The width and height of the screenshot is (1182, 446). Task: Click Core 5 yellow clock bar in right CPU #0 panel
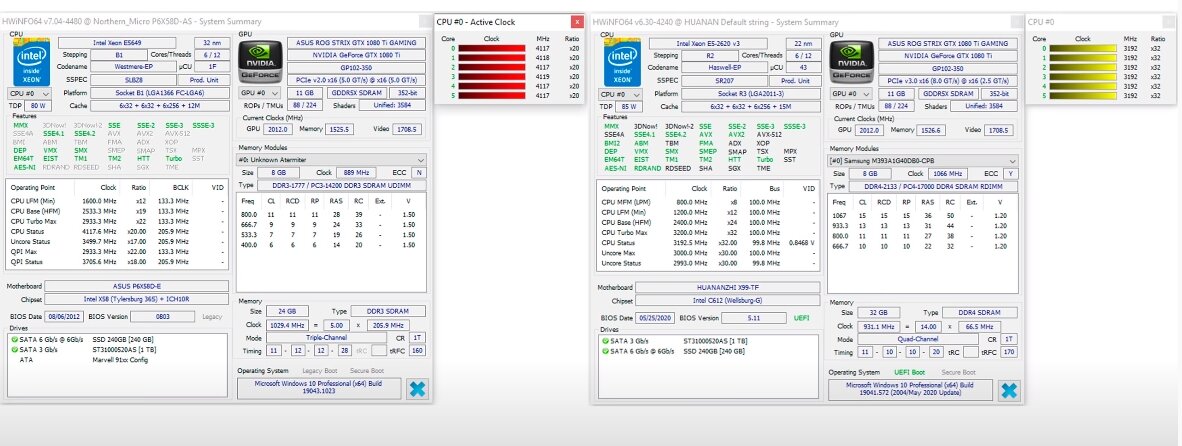click(x=1083, y=96)
